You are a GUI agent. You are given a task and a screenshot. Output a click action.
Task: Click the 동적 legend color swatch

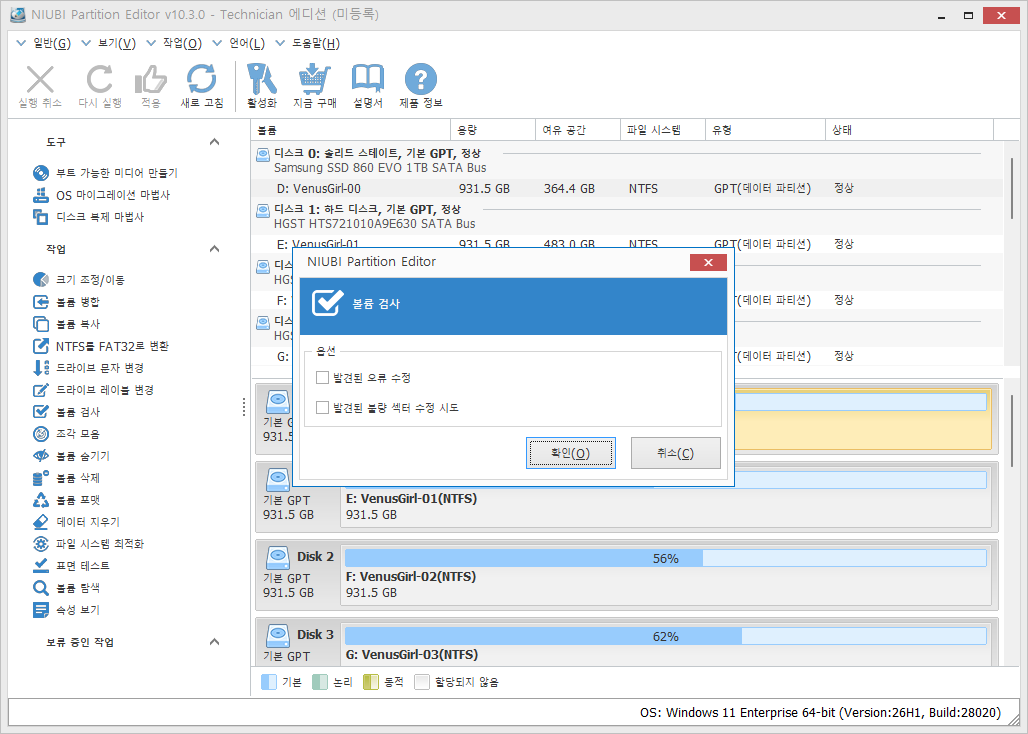coord(371,682)
